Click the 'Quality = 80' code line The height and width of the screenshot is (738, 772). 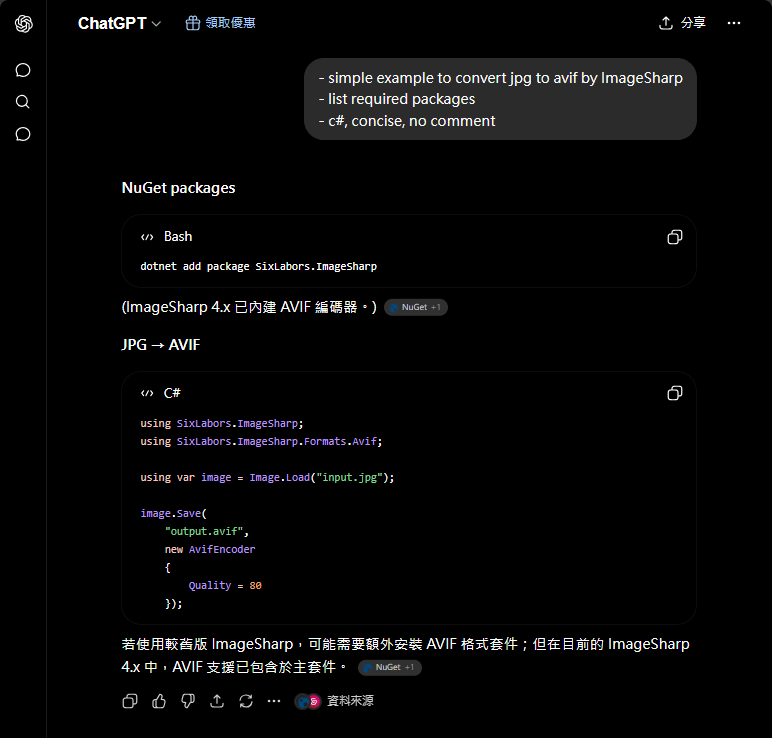click(225, 585)
